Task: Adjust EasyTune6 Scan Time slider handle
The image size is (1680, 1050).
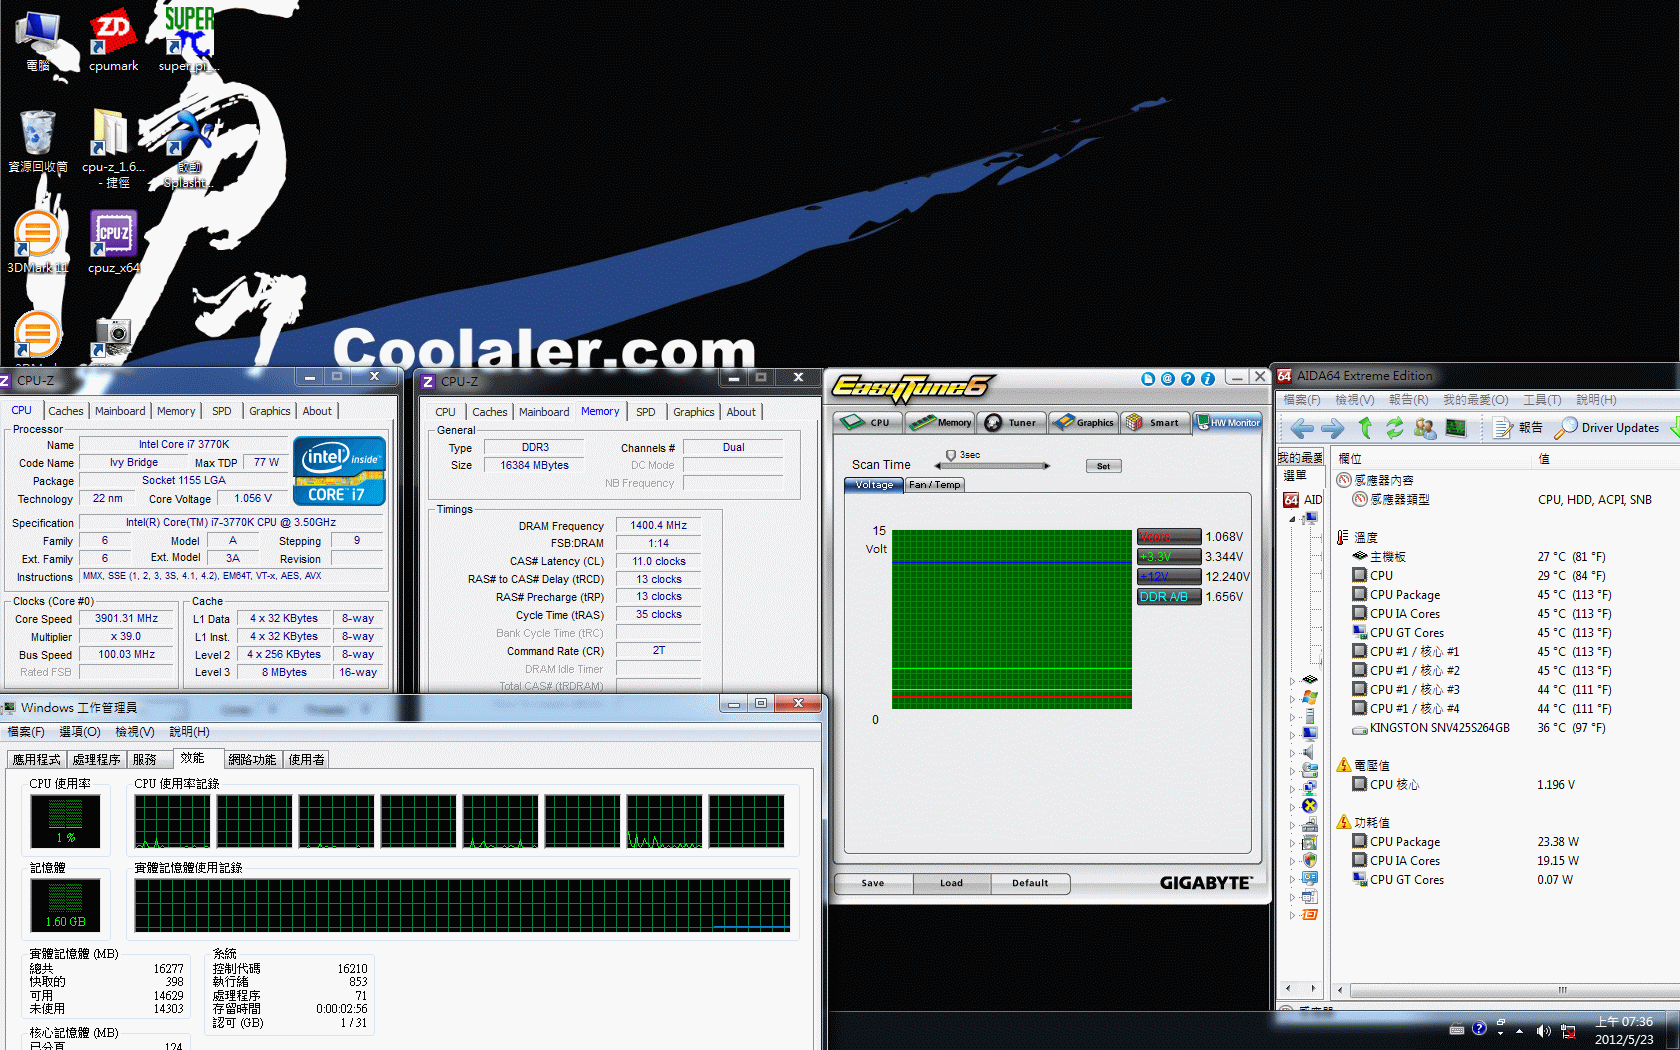Action: click(x=951, y=456)
